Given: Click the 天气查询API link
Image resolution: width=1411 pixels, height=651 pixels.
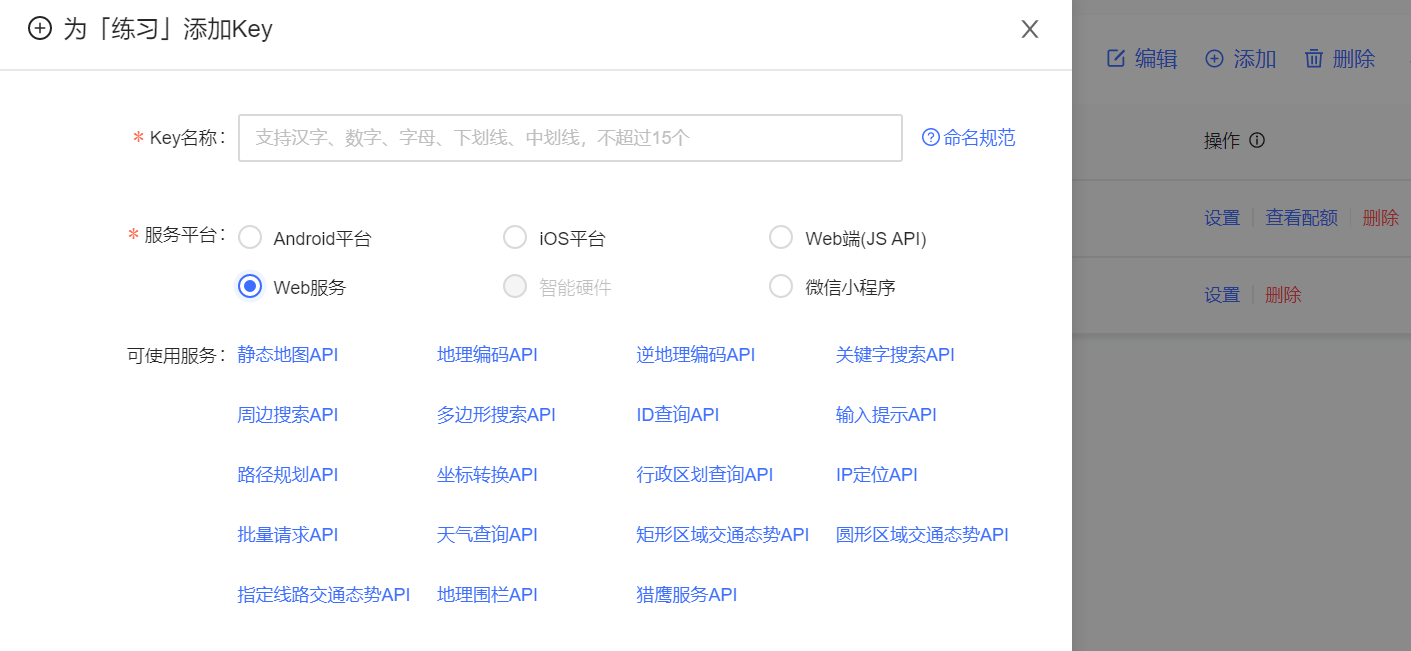Looking at the screenshot, I should 487,534.
